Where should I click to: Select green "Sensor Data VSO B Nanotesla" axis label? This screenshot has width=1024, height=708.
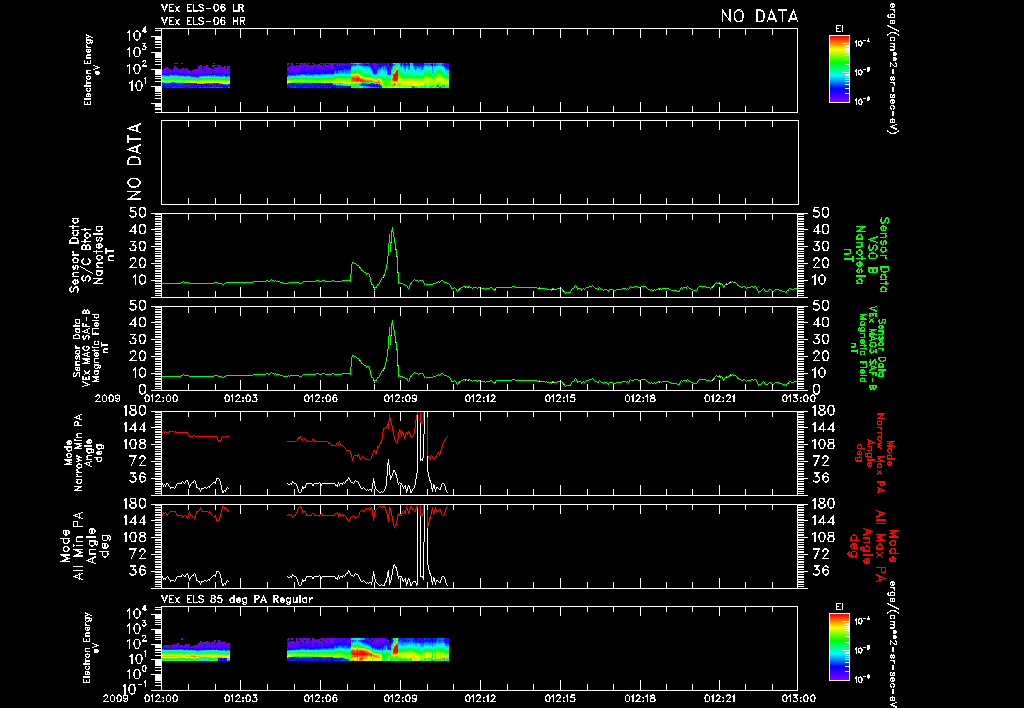click(x=867, y=255)
